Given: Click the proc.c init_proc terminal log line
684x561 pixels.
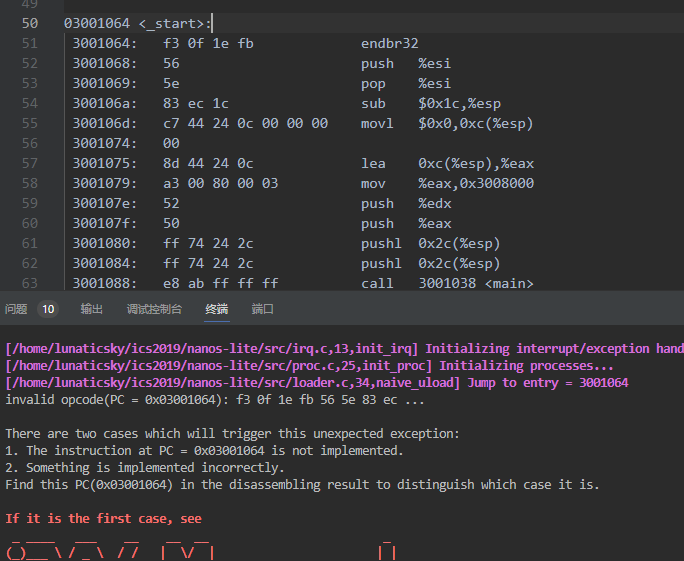Looking at the screenshot, I should point(309,366).
